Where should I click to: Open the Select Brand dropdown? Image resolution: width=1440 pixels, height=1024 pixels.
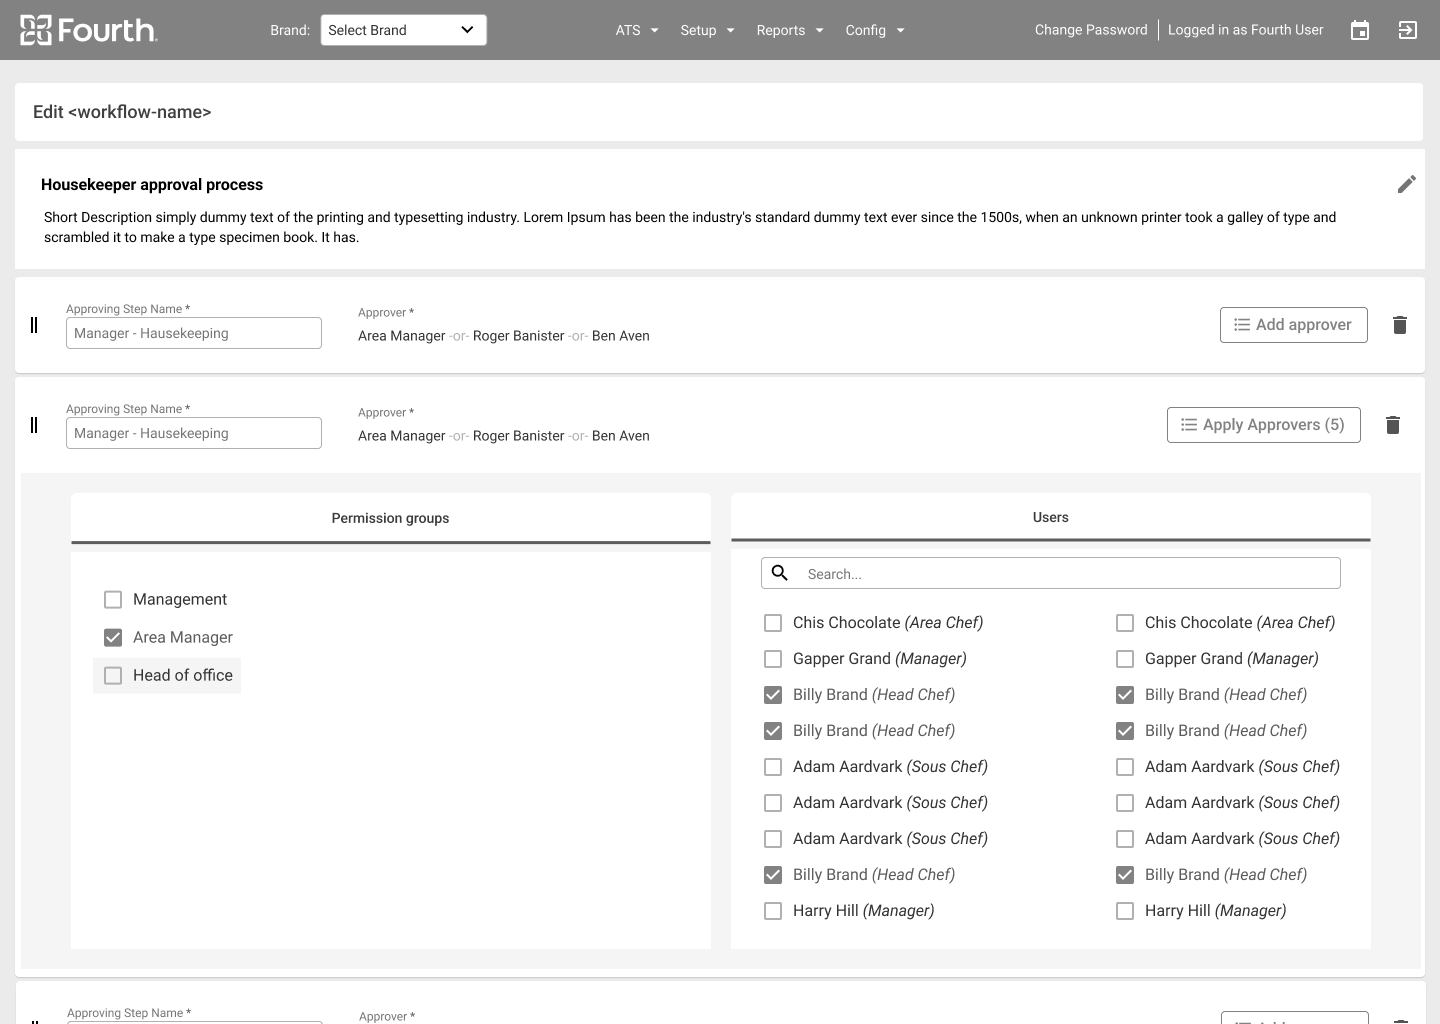tap(403, 30)
